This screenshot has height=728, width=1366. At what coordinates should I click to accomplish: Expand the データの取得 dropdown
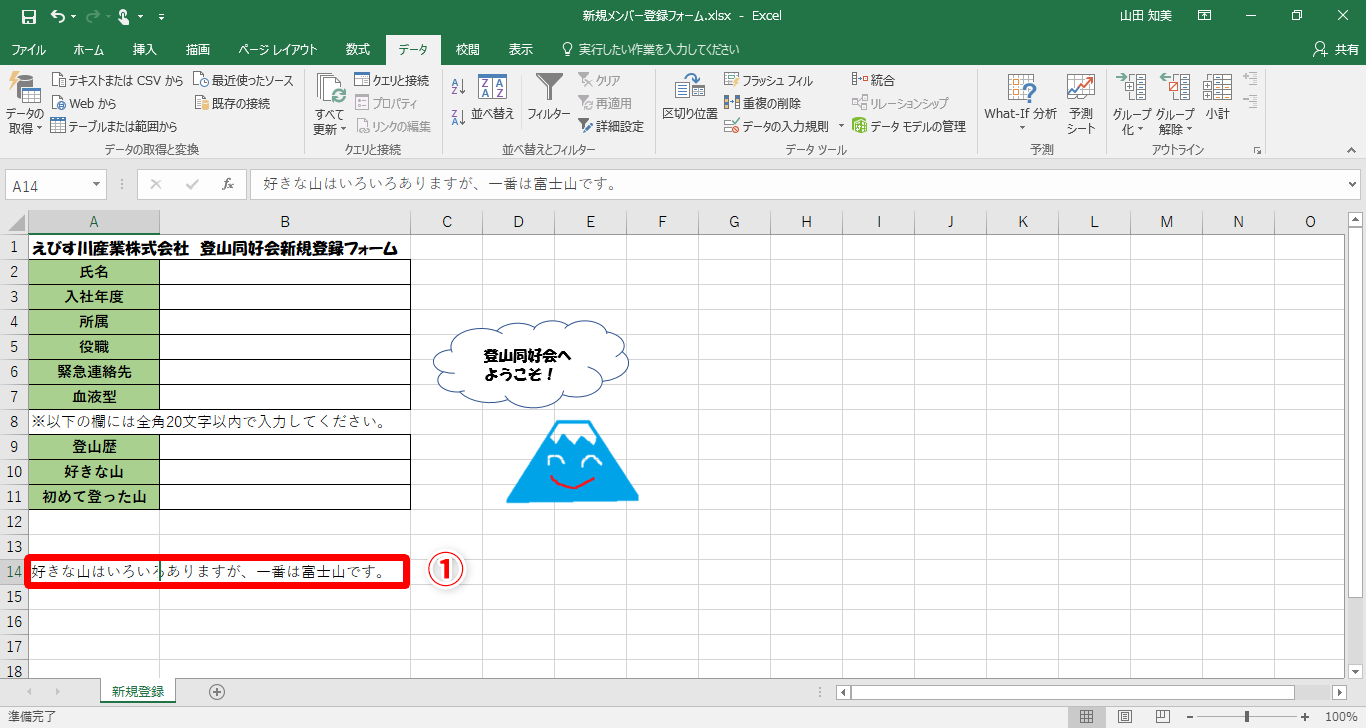(24, 121)
